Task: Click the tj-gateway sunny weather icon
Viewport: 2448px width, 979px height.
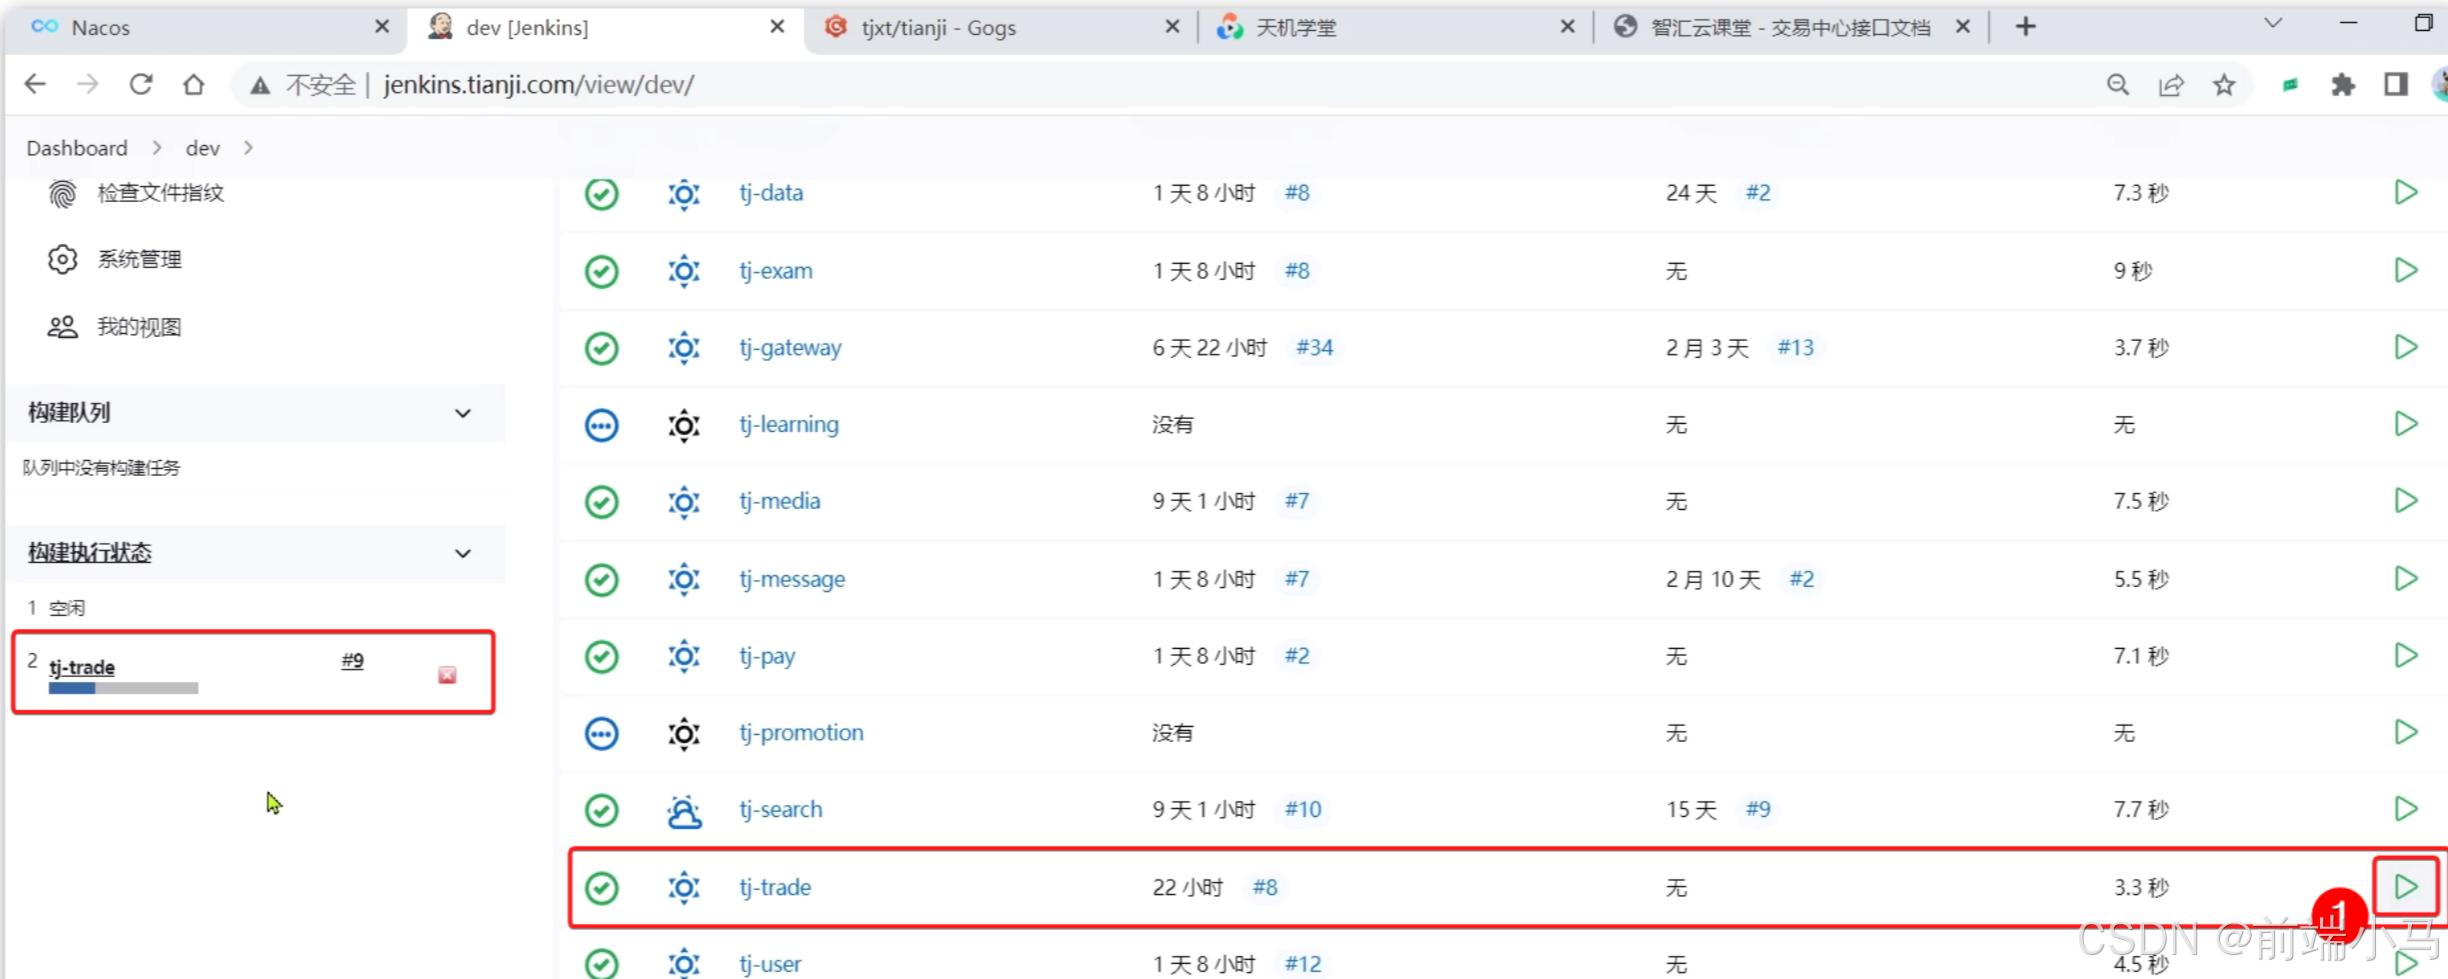Action: click(684, 348)
